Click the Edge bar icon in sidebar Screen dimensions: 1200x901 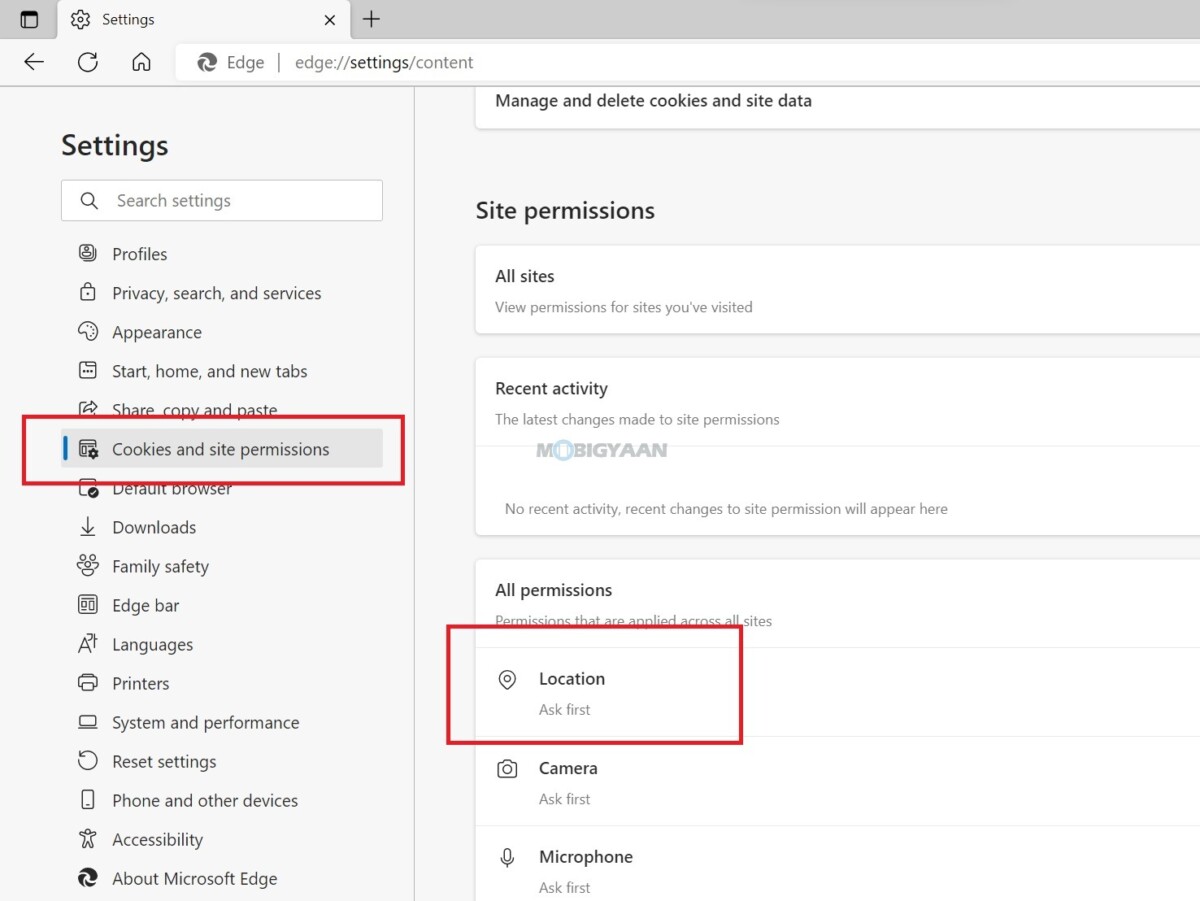point(89,605)
